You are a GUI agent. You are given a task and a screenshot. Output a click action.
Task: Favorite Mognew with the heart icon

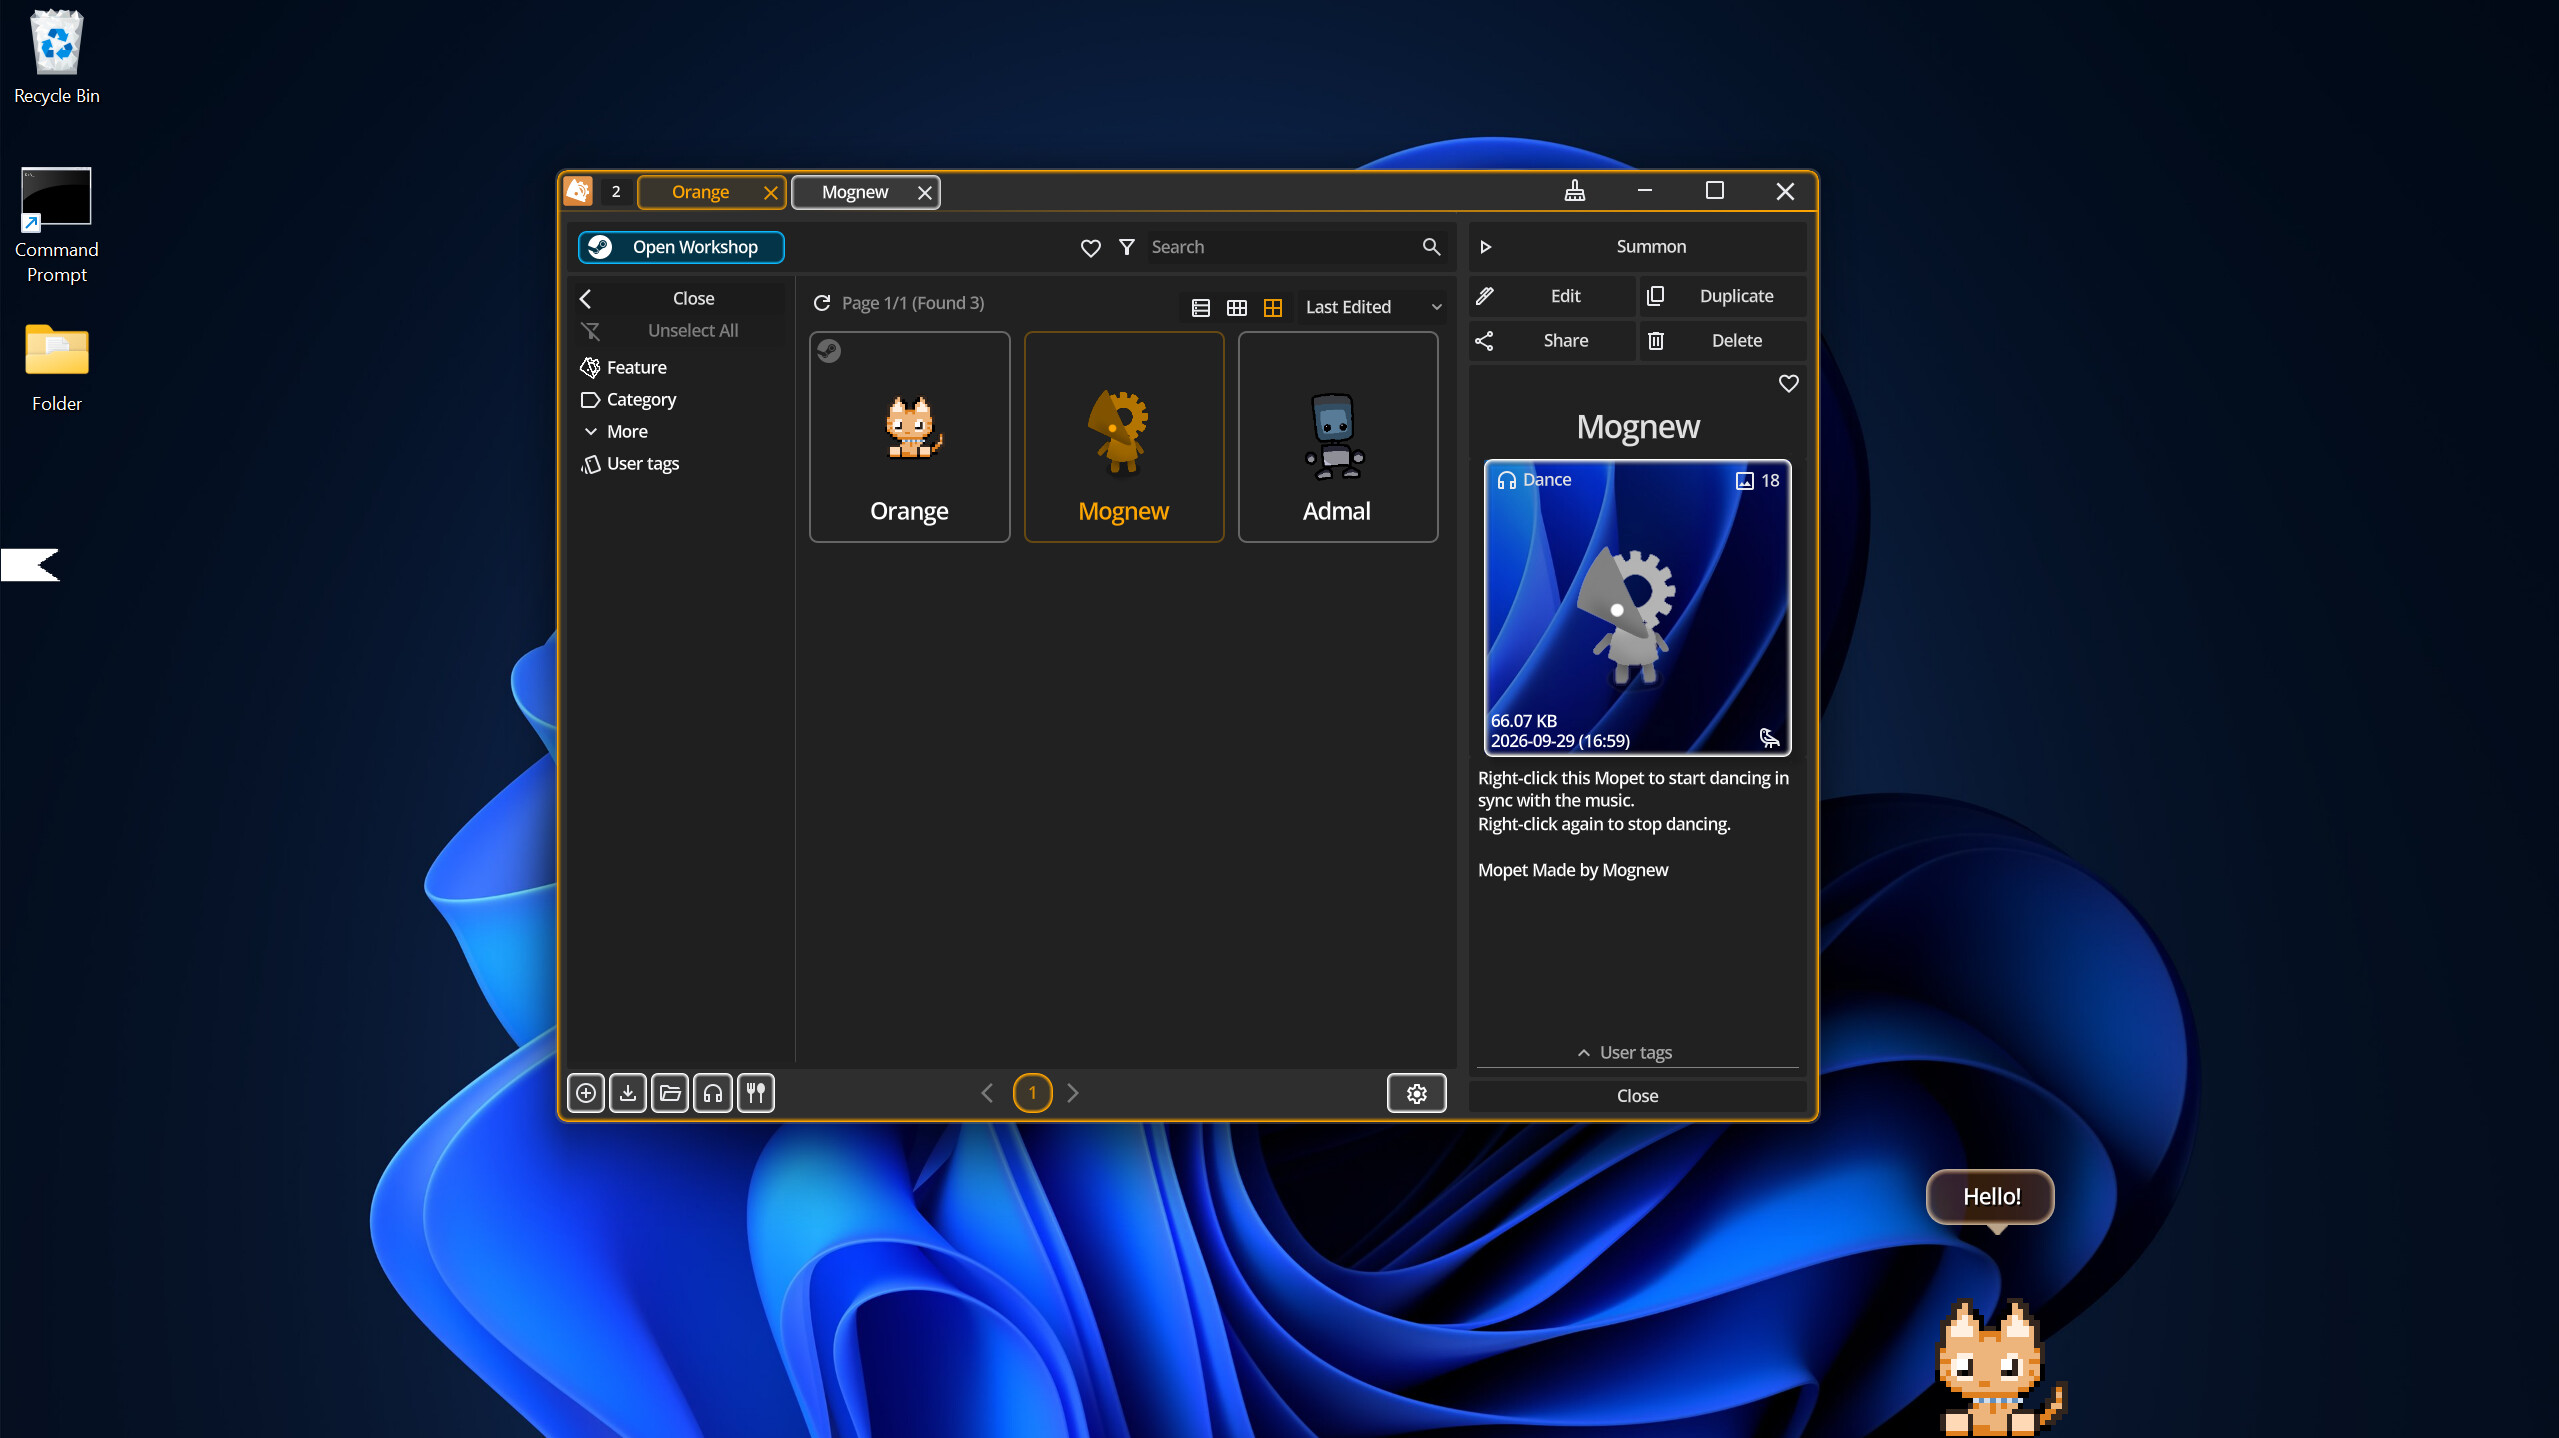coord(1789,384)
